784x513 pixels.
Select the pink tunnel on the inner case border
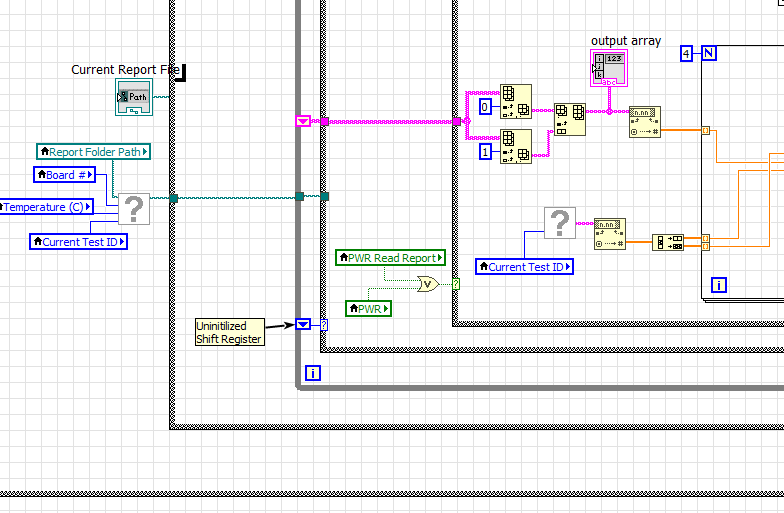coord(456,122)
